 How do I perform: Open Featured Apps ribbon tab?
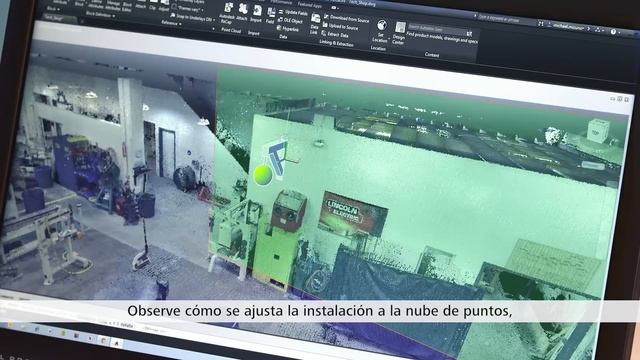310,5
